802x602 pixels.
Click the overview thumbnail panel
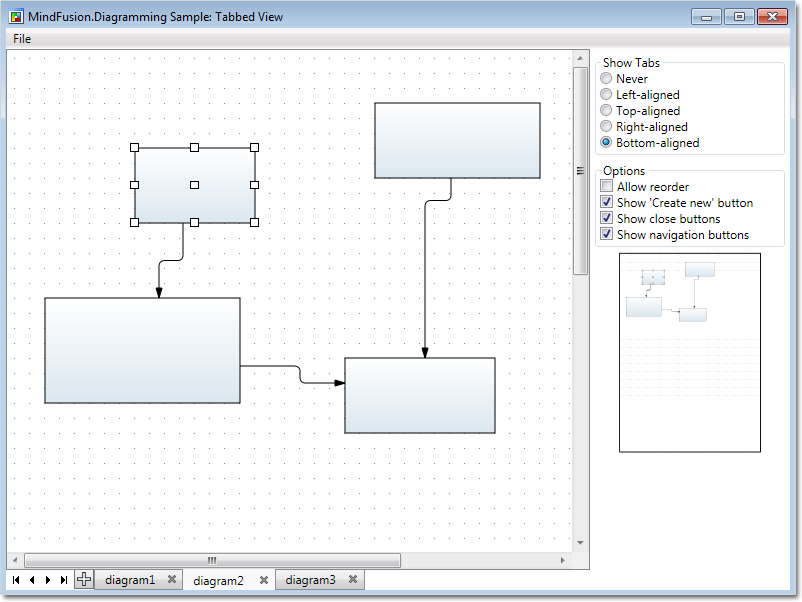tap(690, 352)
